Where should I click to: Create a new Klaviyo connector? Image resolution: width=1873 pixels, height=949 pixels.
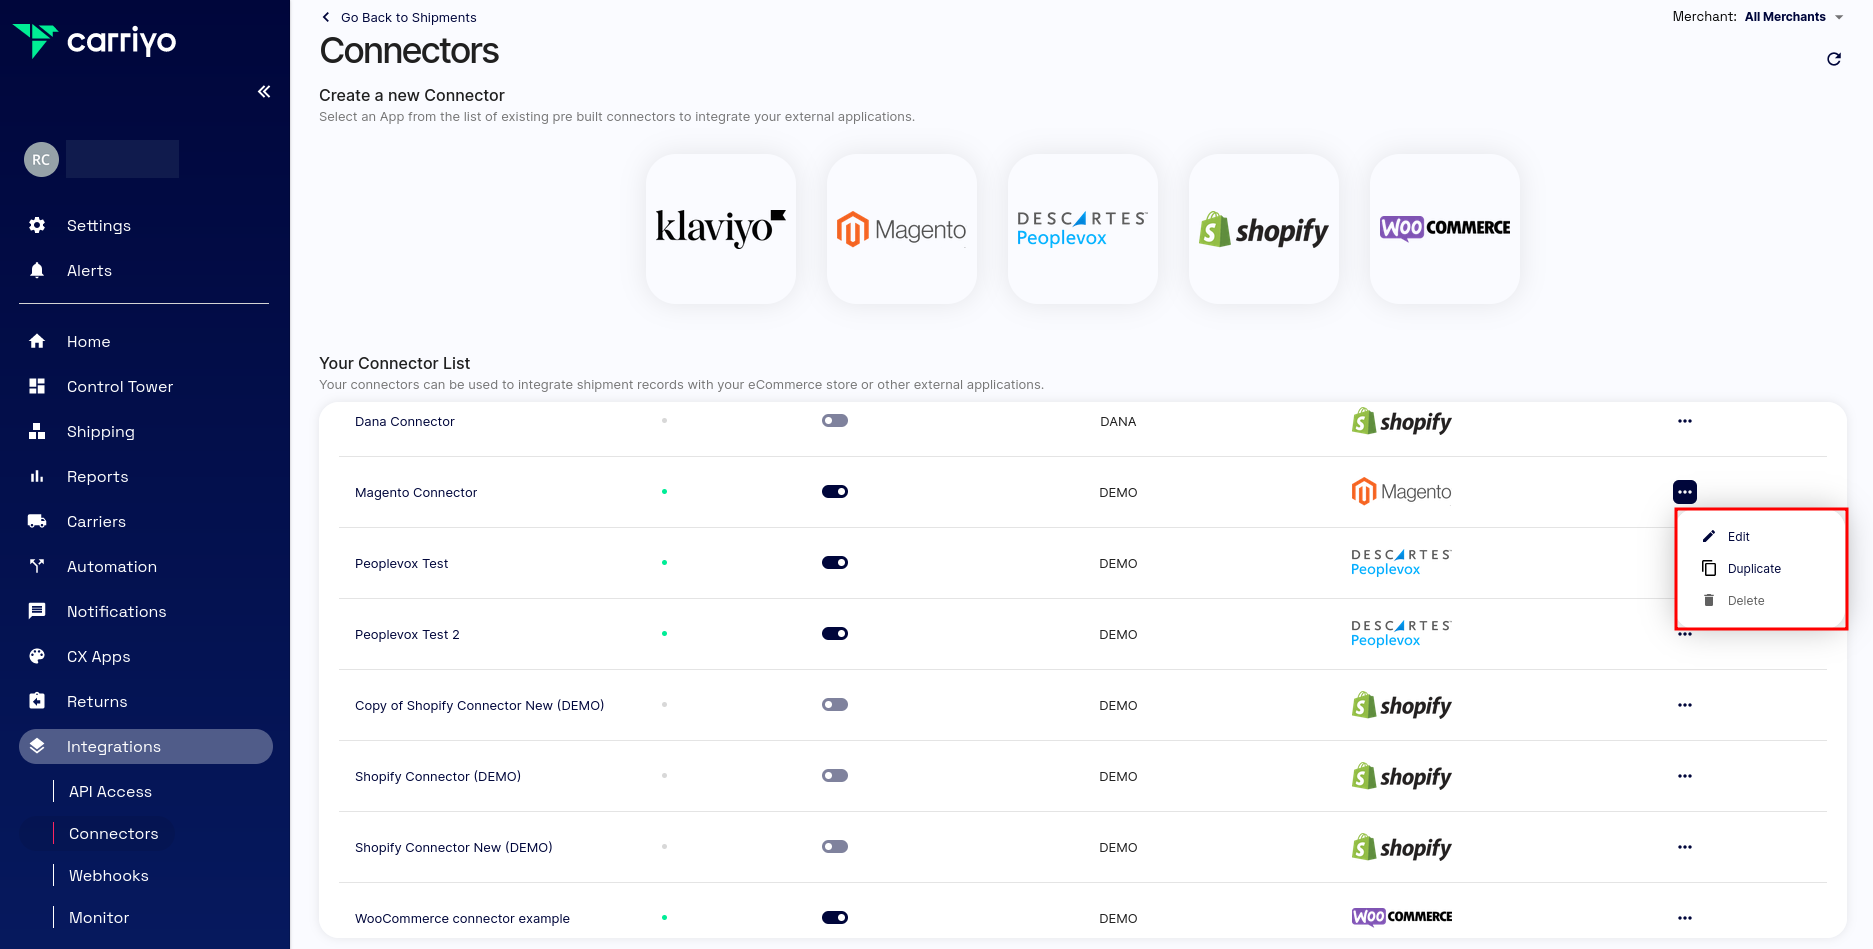[x=721, y=229]
